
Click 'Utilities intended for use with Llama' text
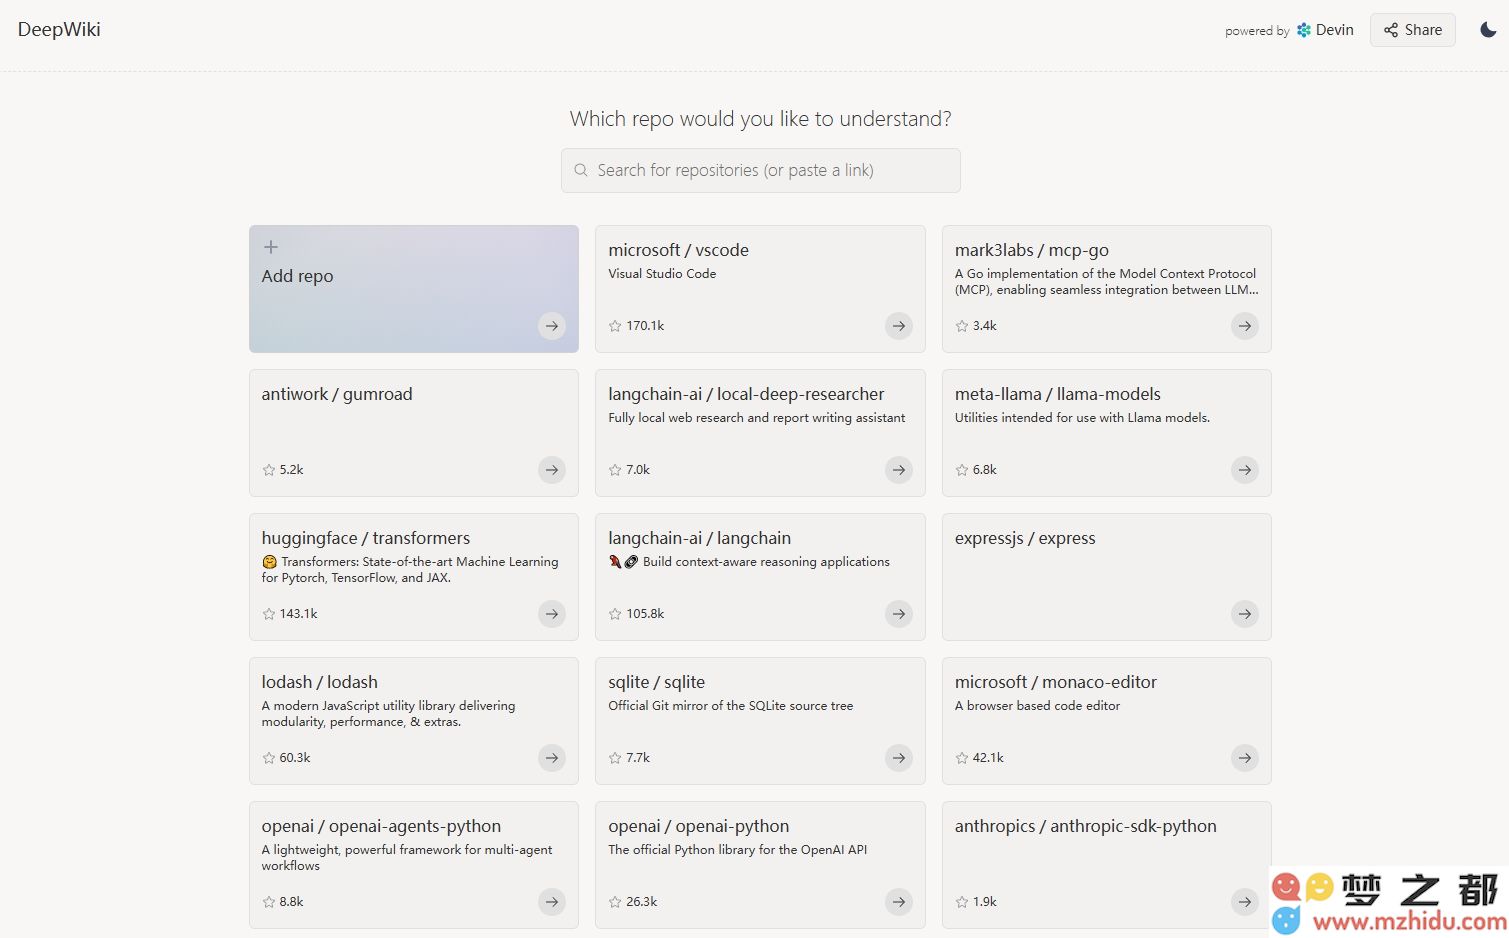point(1082,418)
